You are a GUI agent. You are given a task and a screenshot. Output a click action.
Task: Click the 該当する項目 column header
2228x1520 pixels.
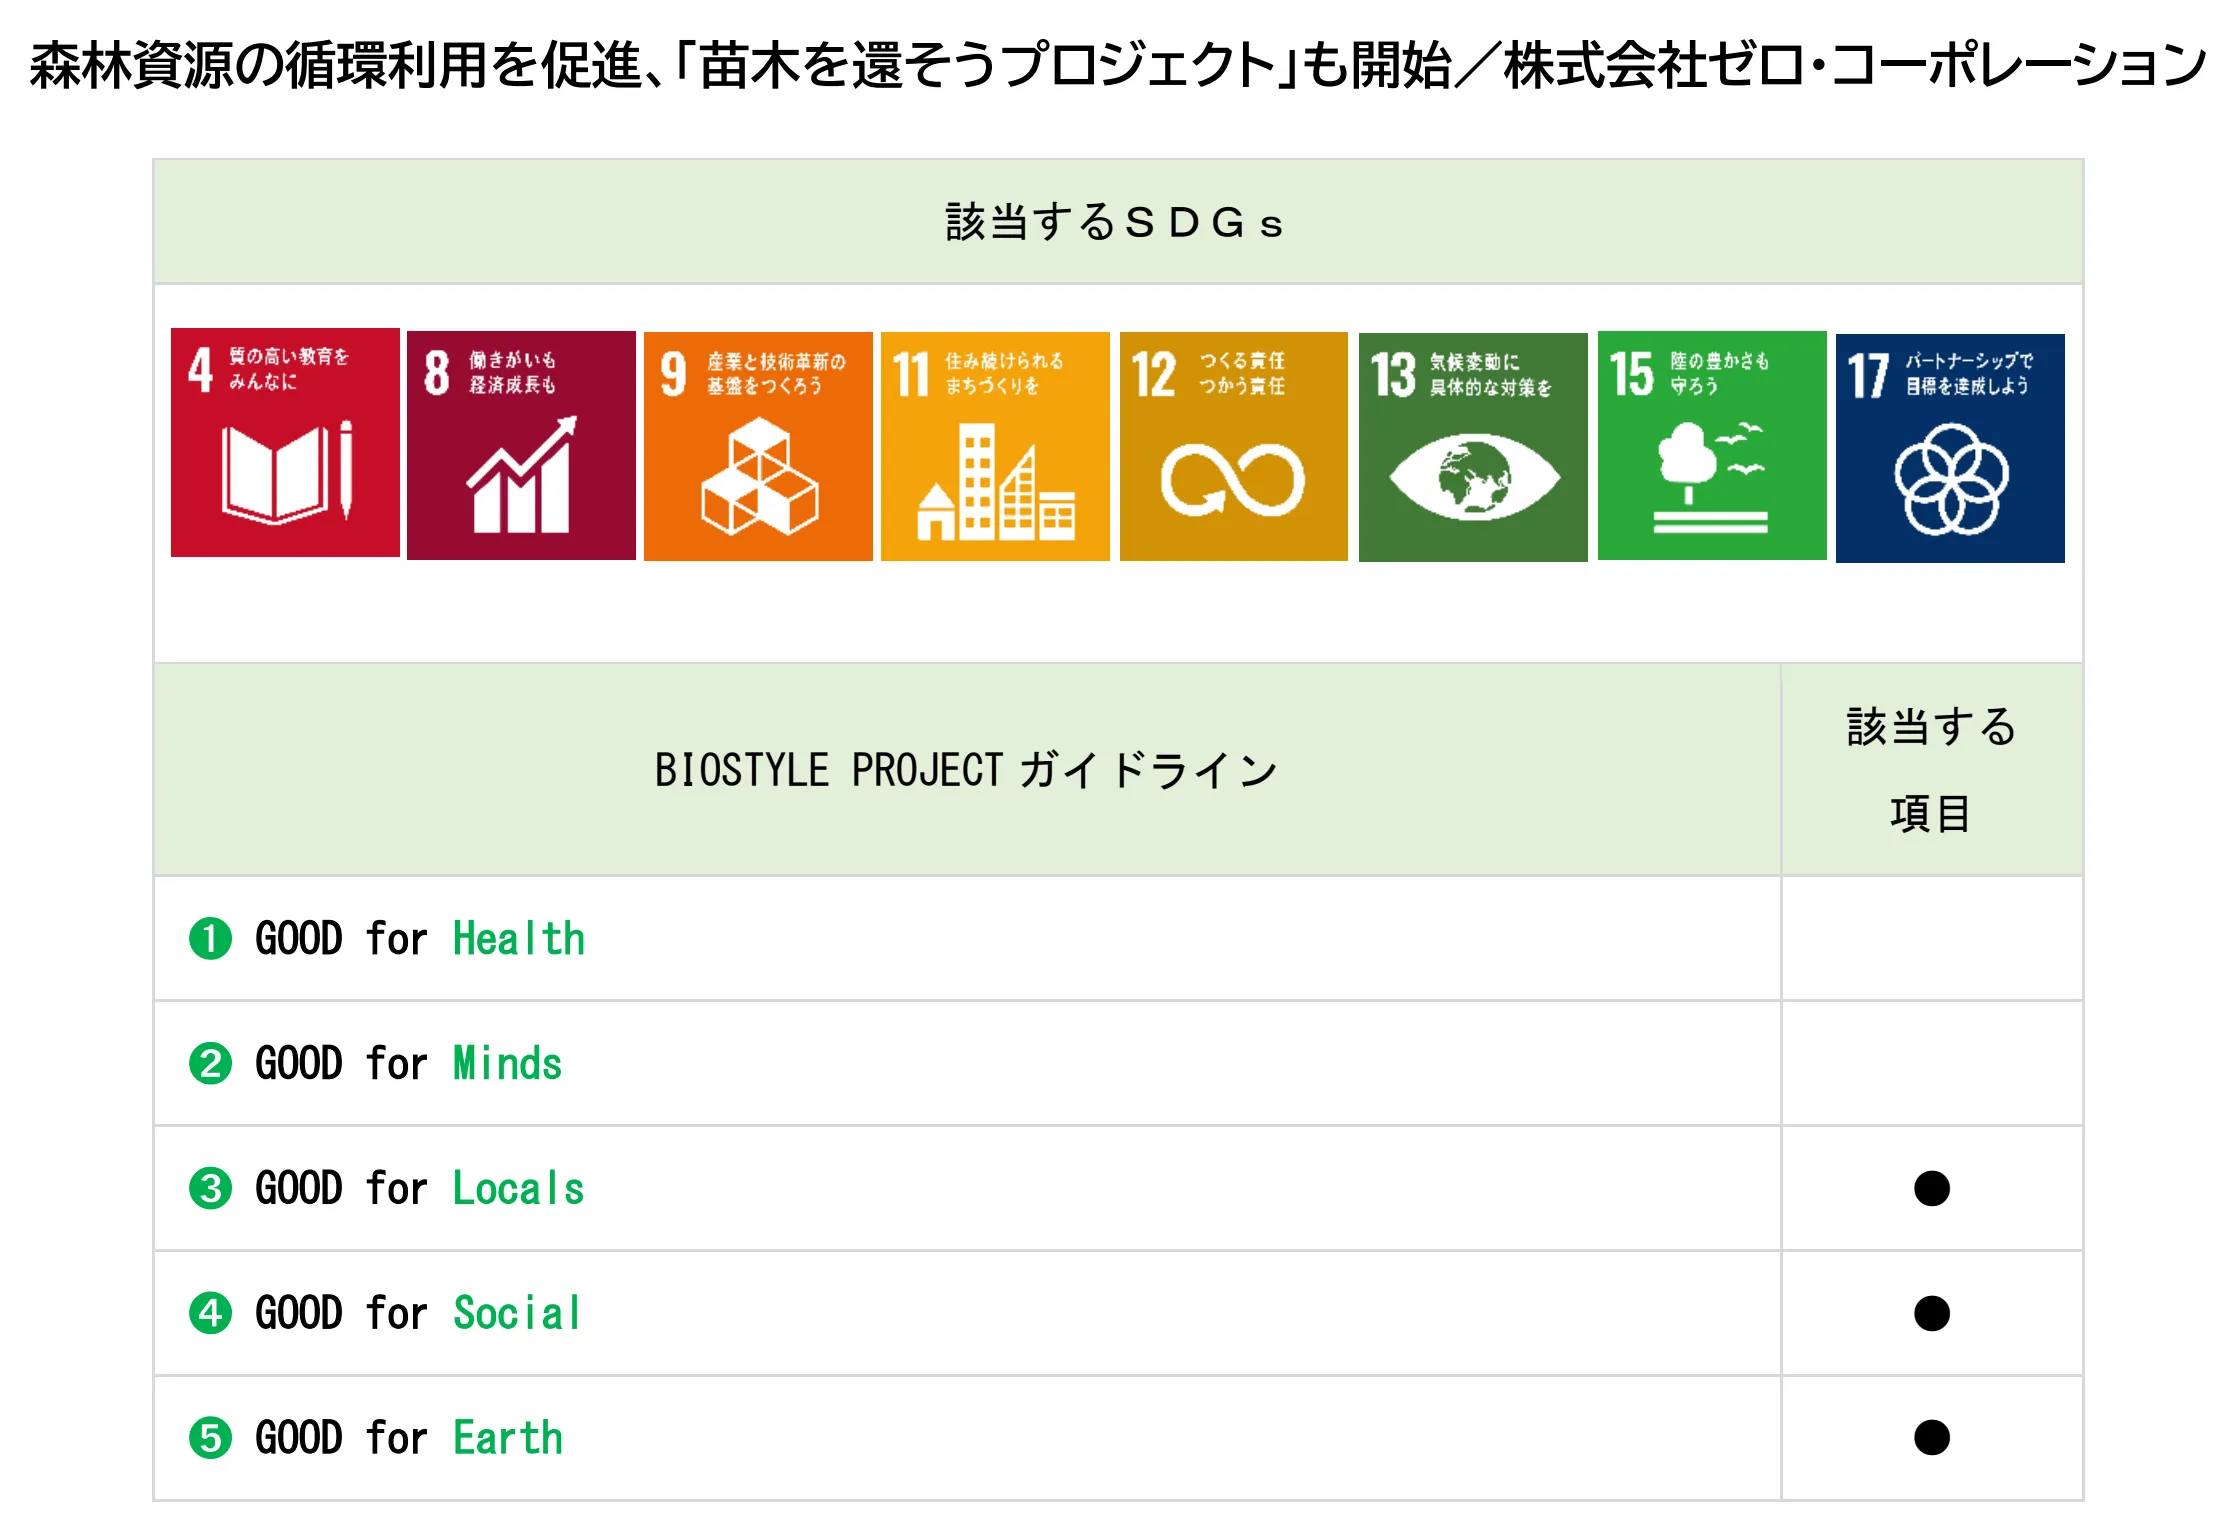point(1931,770)
